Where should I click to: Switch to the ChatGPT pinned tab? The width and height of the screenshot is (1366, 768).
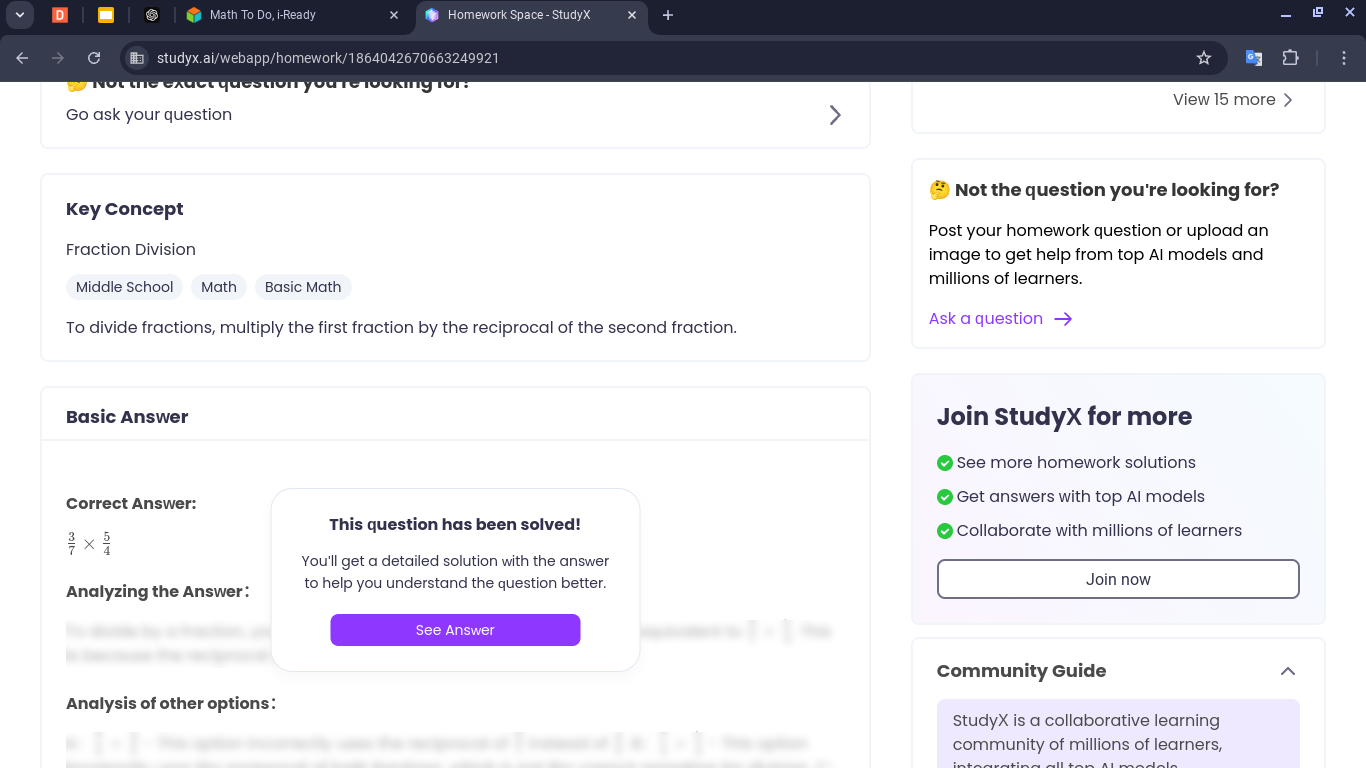tap(152, 15)
